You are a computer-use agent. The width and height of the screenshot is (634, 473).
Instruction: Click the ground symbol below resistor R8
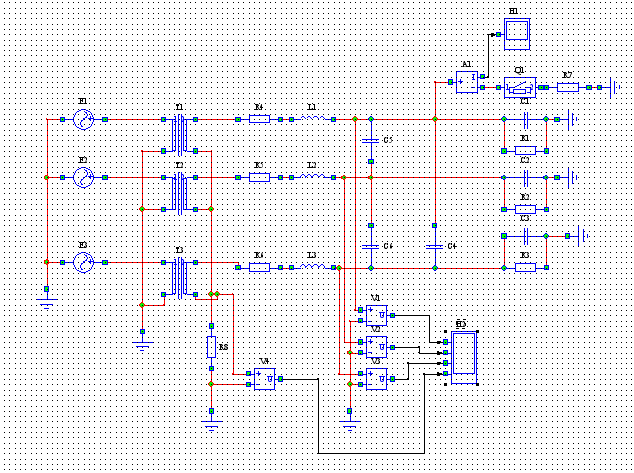[x=211, y=426]
